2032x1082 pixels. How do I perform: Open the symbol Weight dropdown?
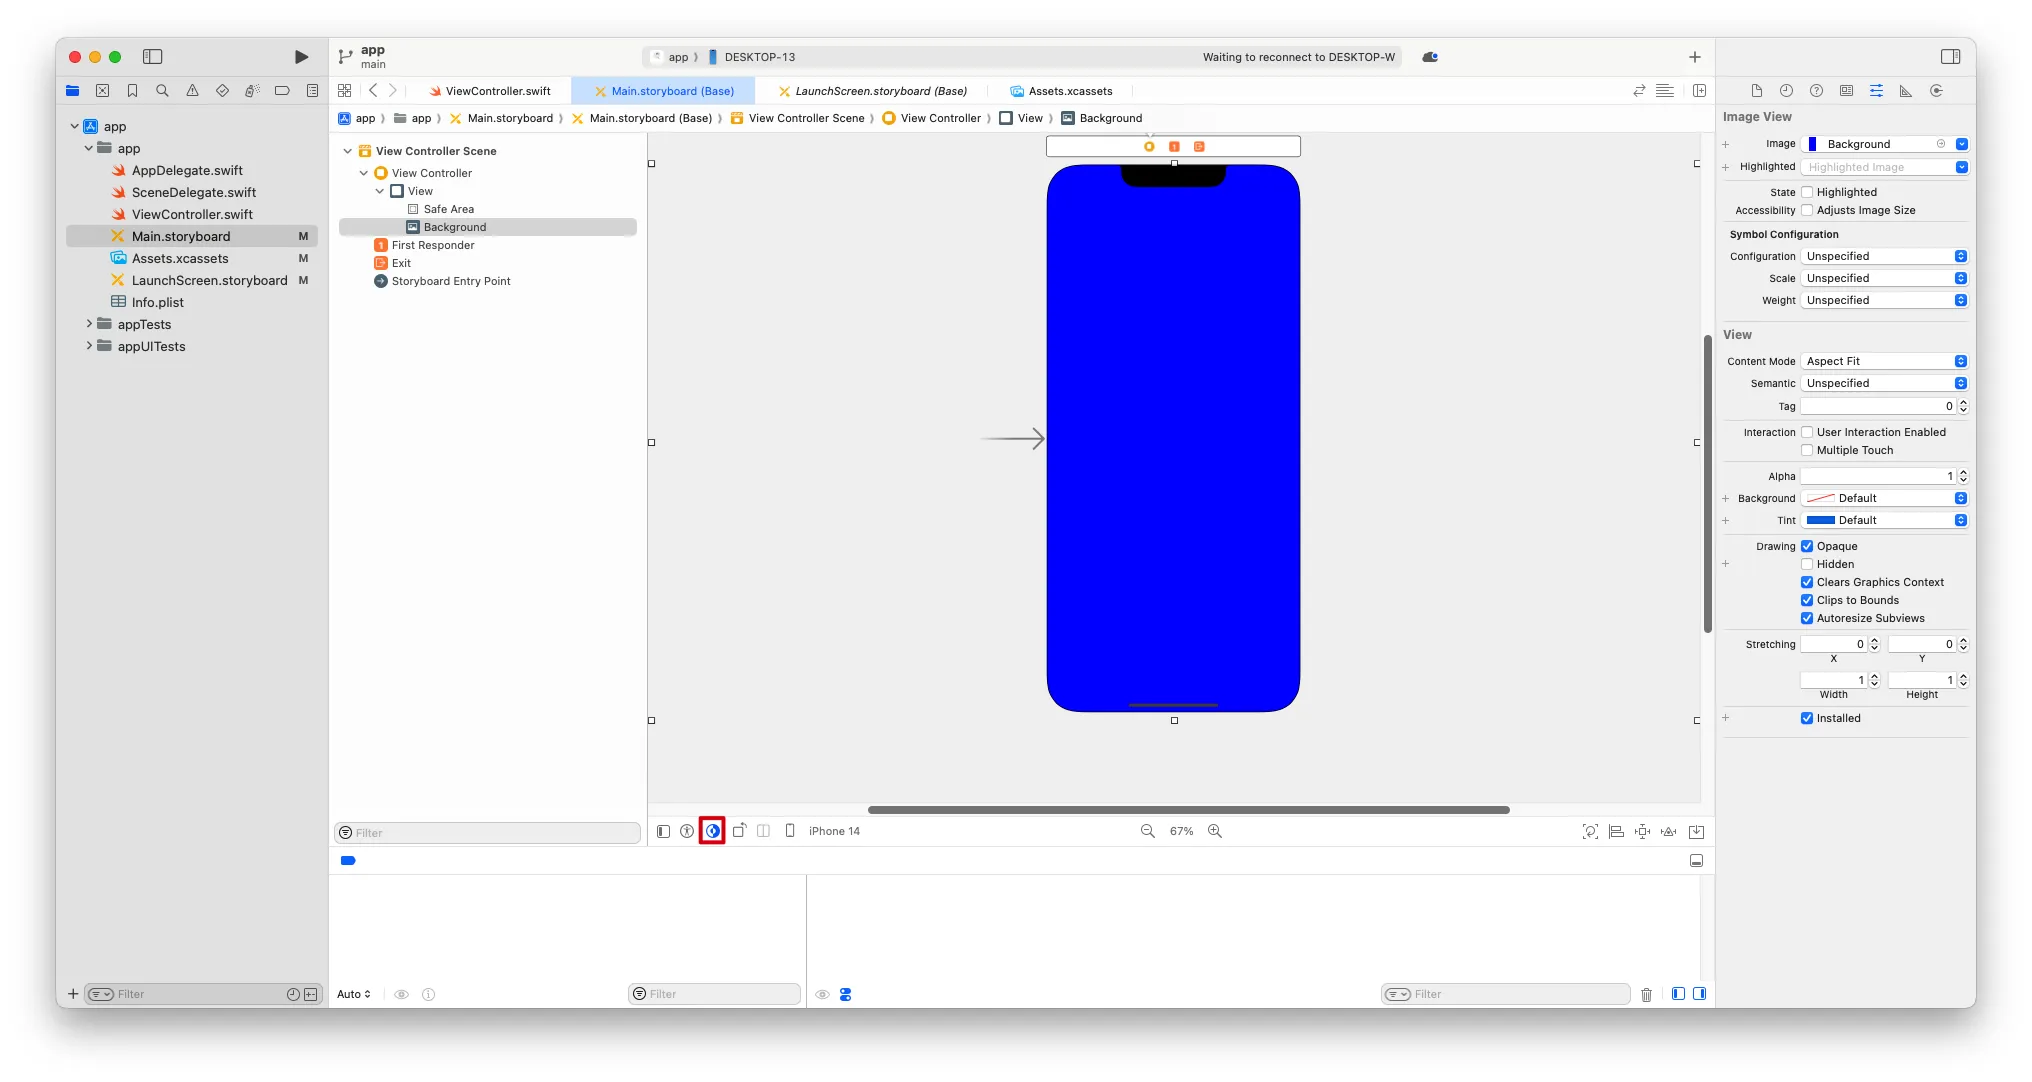[x=1884, y=300]
